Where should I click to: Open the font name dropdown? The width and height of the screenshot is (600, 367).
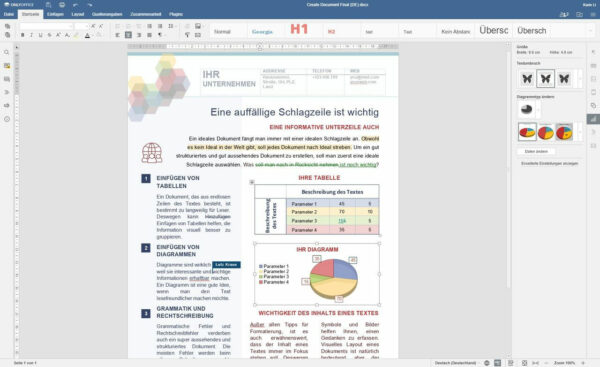point(46,26)
